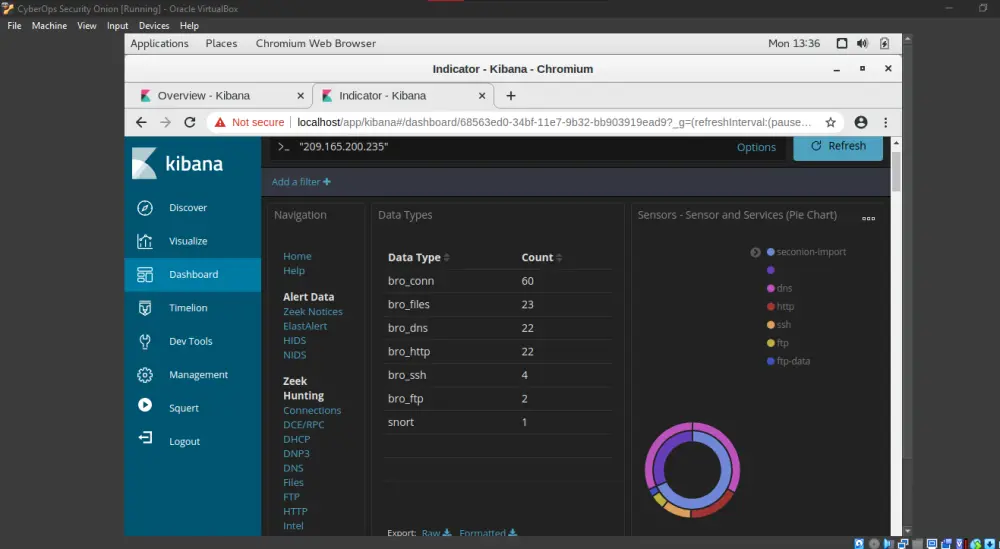The image size is (1000, 549).
Task: Toggle seconion-import legend color dot
Action: pyautogui.click(x=770, y=253)
